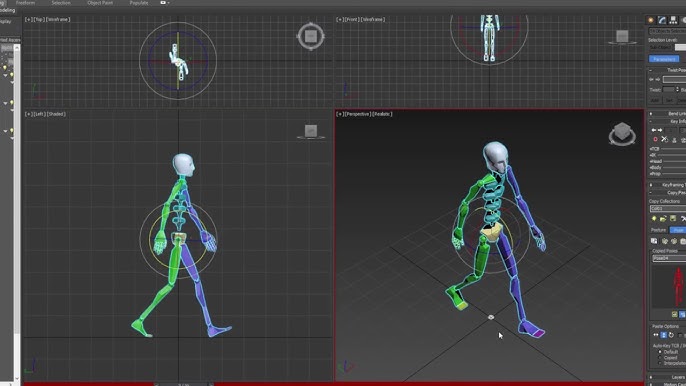Expand the Keyframing Tools rollout

(651, 185)
